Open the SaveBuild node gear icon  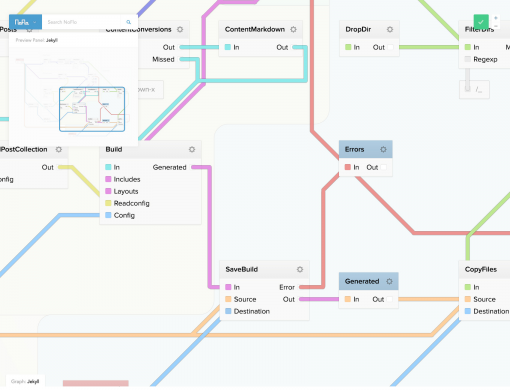pos(300,269)
